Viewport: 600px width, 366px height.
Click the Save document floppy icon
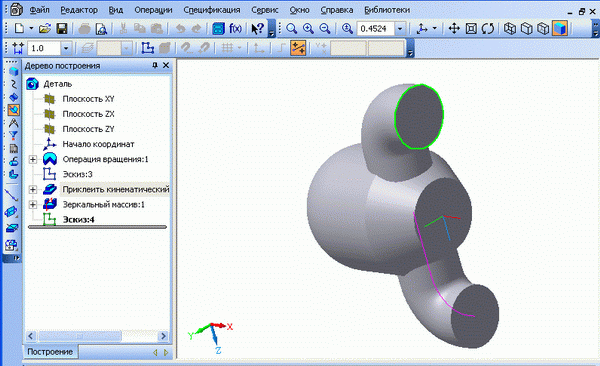click(x=62, y=28)
